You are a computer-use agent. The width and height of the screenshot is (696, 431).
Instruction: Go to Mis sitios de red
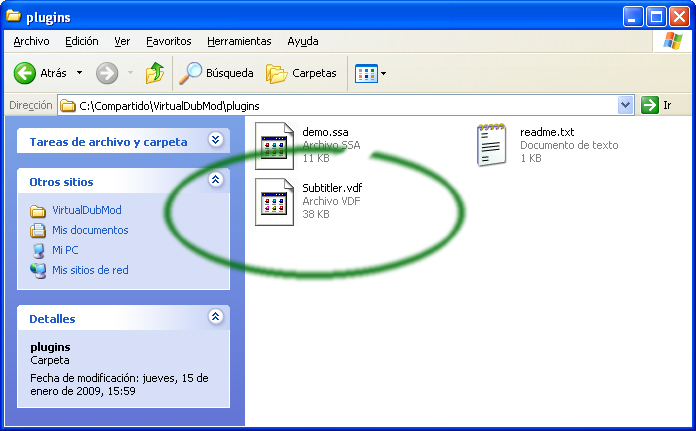(x=90, y=270)
